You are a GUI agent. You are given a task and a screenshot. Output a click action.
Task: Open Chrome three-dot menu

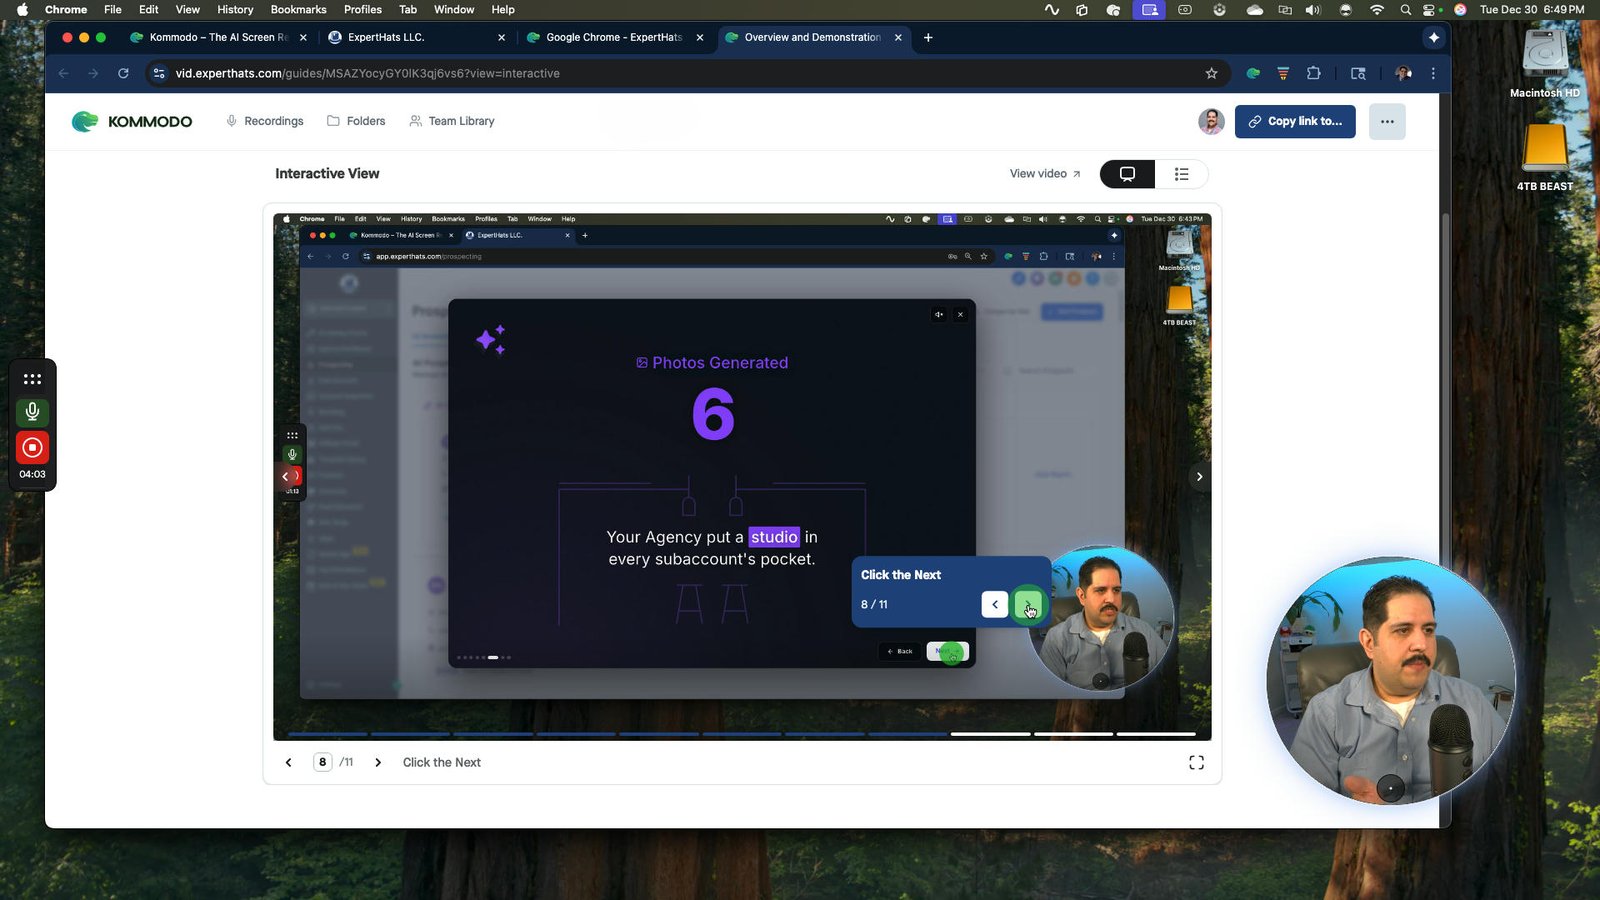(1433, 73)
